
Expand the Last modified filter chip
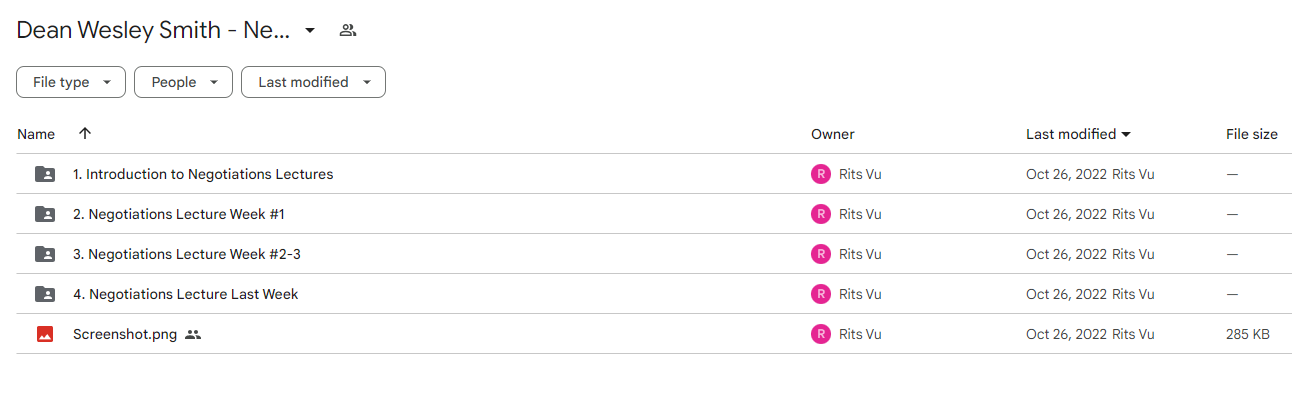point(313,82)
